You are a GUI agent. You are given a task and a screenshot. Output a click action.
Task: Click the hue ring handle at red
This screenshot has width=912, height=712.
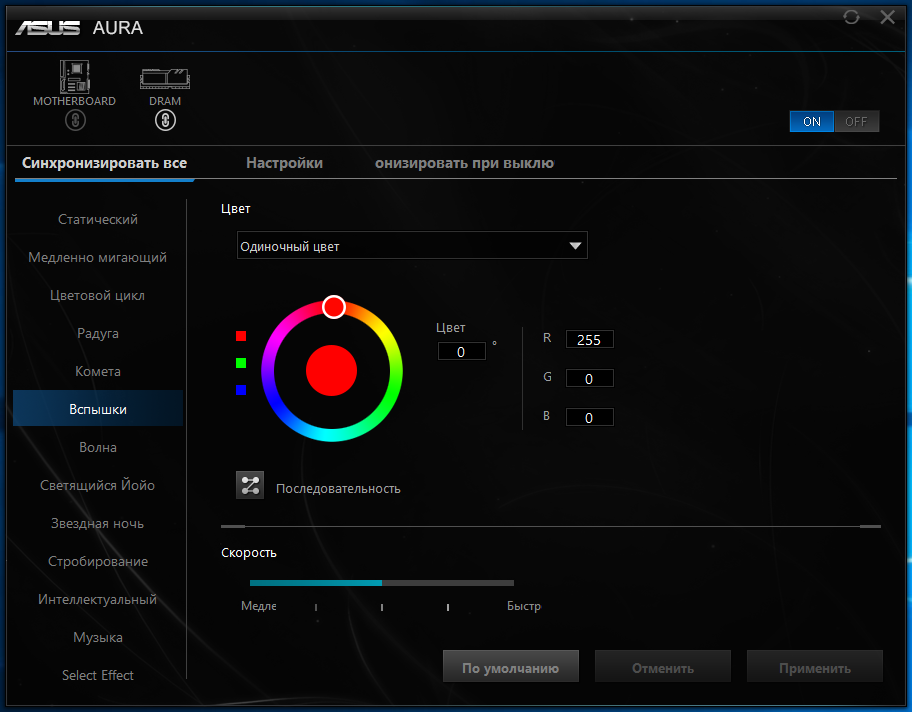point(334,307)
